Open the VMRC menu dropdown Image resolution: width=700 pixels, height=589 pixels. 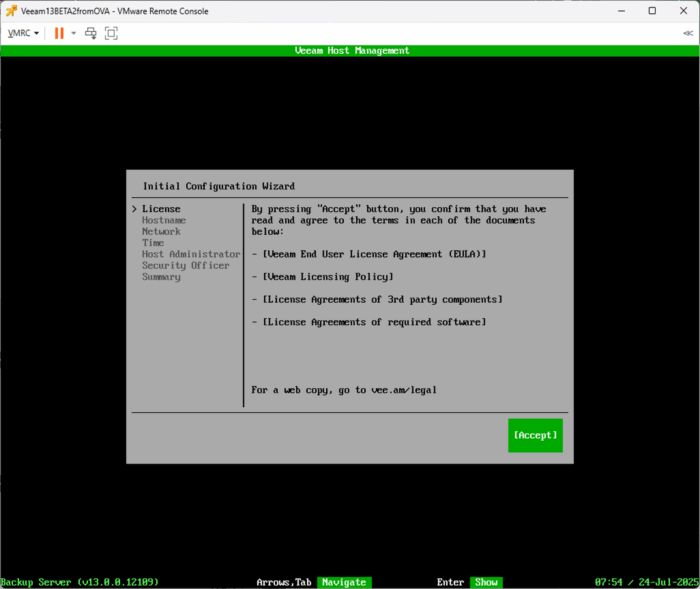pos(23,33)
